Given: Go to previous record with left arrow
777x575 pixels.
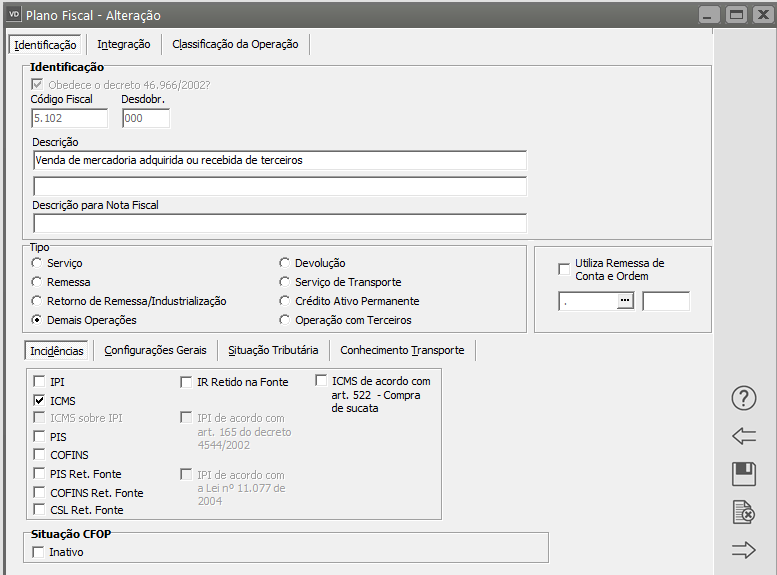Looking at the screenshot, I should [744, 436].
